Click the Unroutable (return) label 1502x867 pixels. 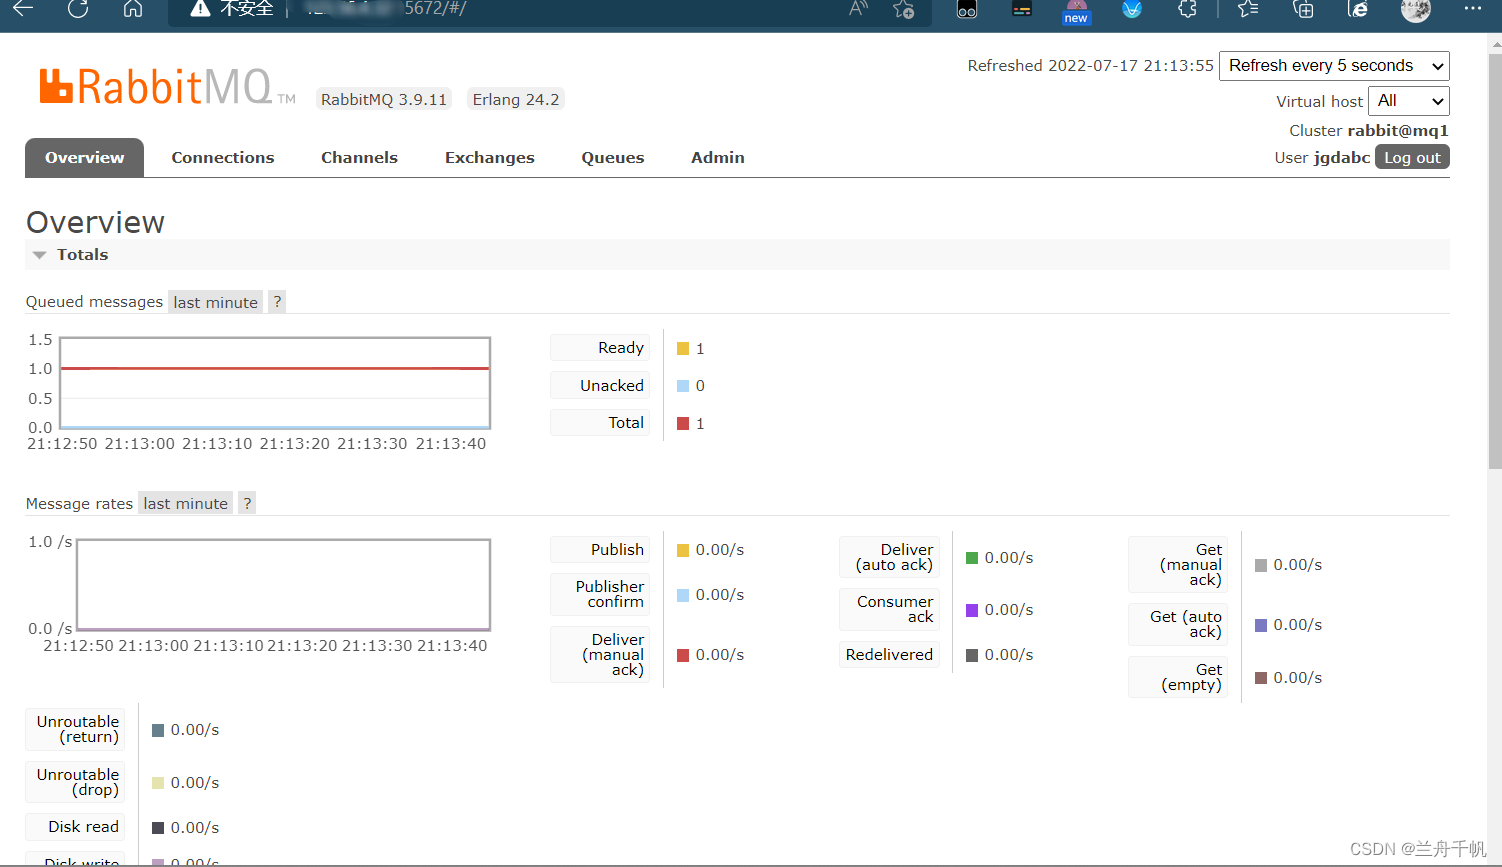click(75, 729)
